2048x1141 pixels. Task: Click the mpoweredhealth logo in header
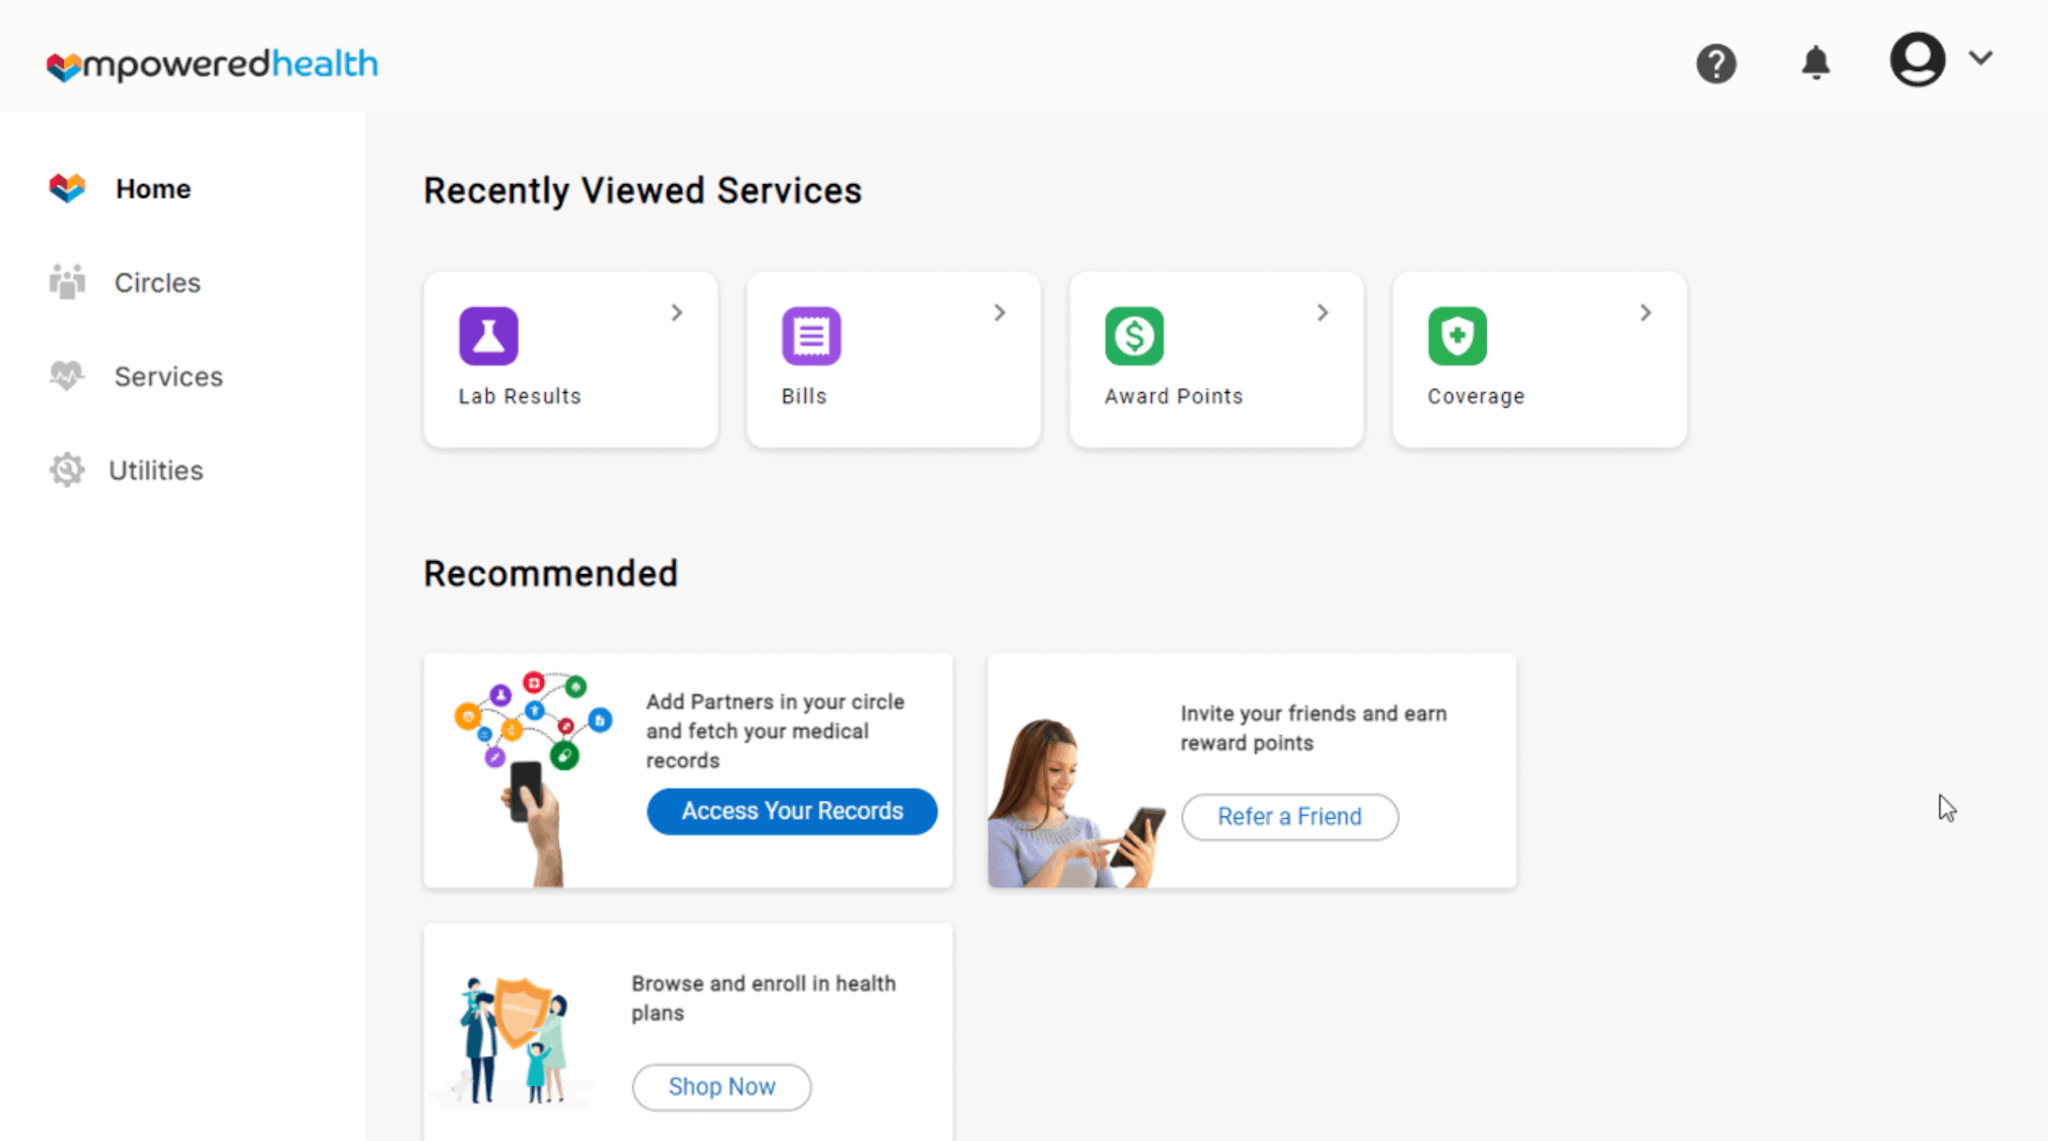coord(212,65)
